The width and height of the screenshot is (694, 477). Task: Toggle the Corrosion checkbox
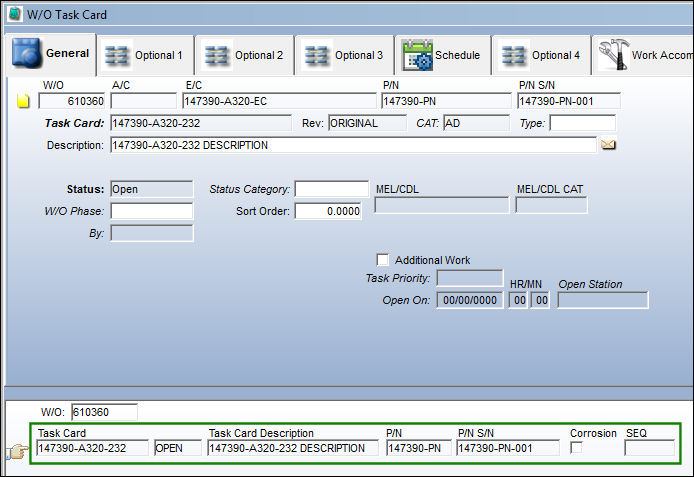tap(576, 448)
